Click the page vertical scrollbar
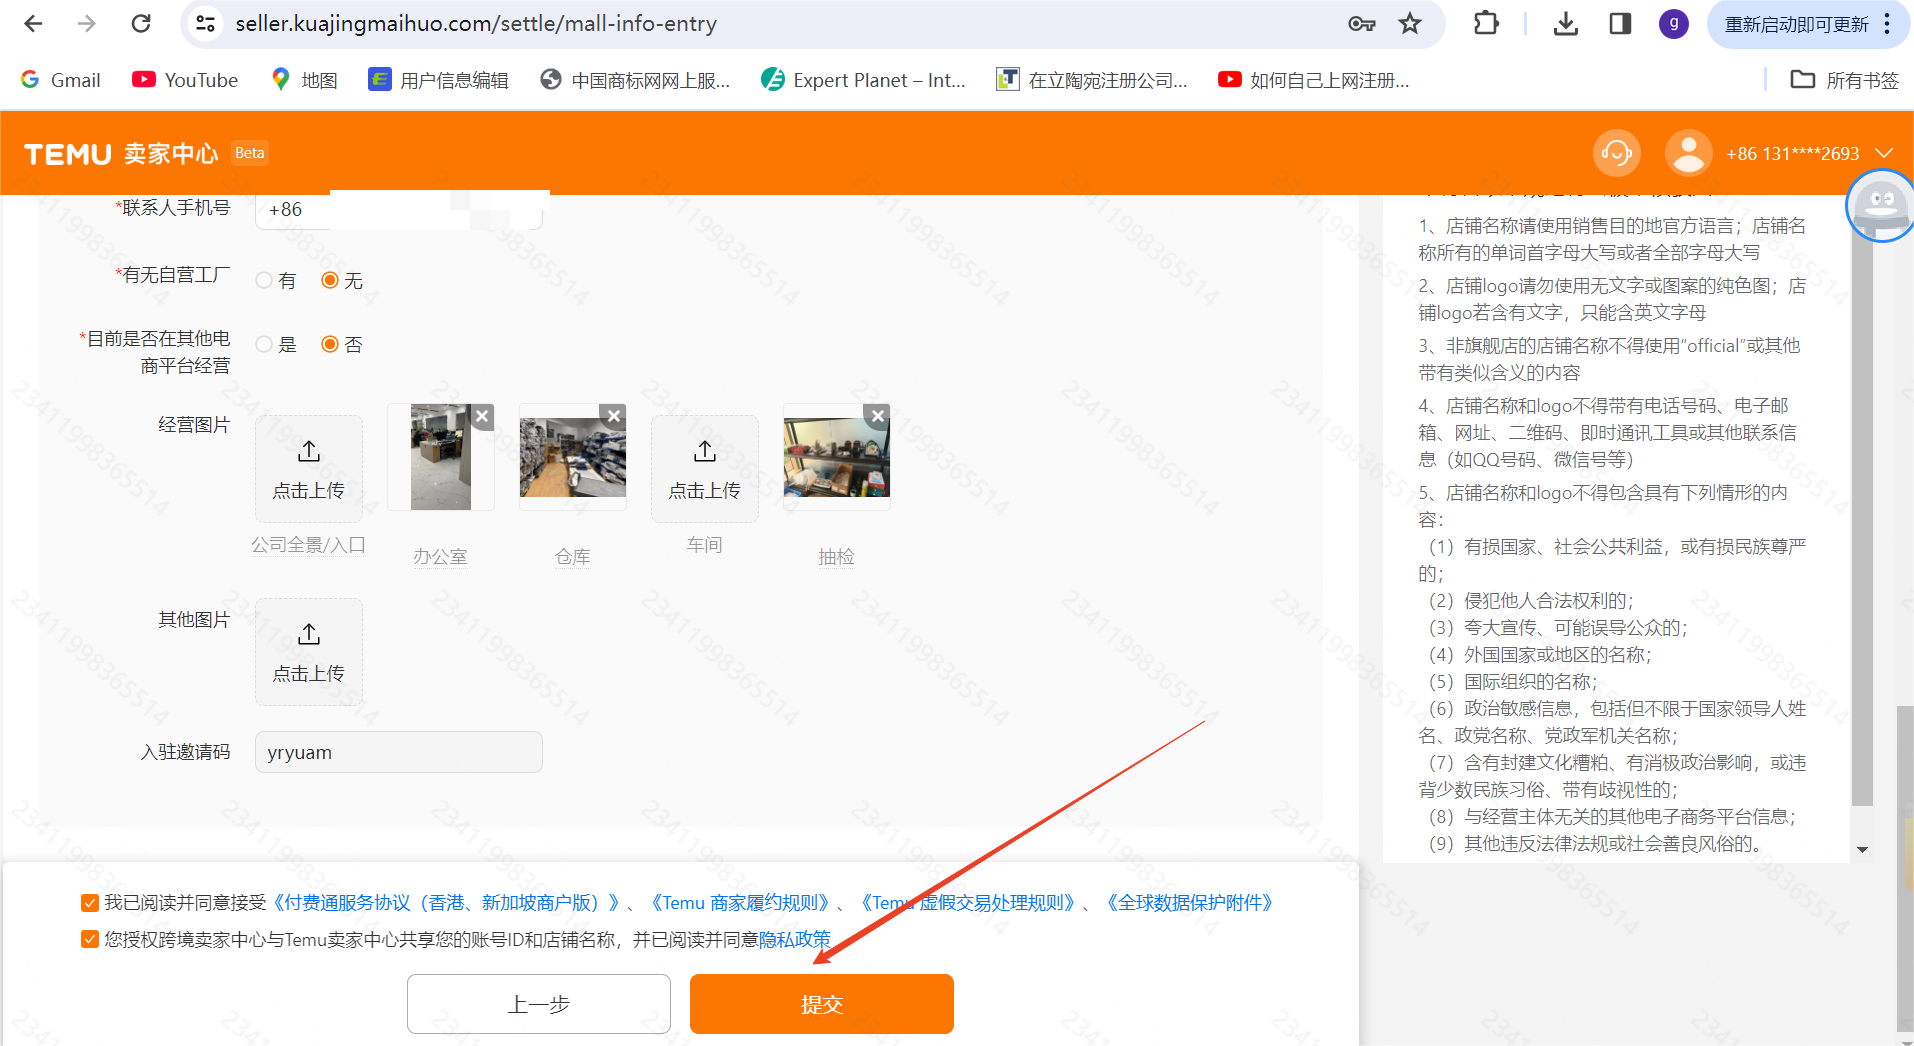This screenshot has width=1914, height=1046. [x=1905, y=870]
